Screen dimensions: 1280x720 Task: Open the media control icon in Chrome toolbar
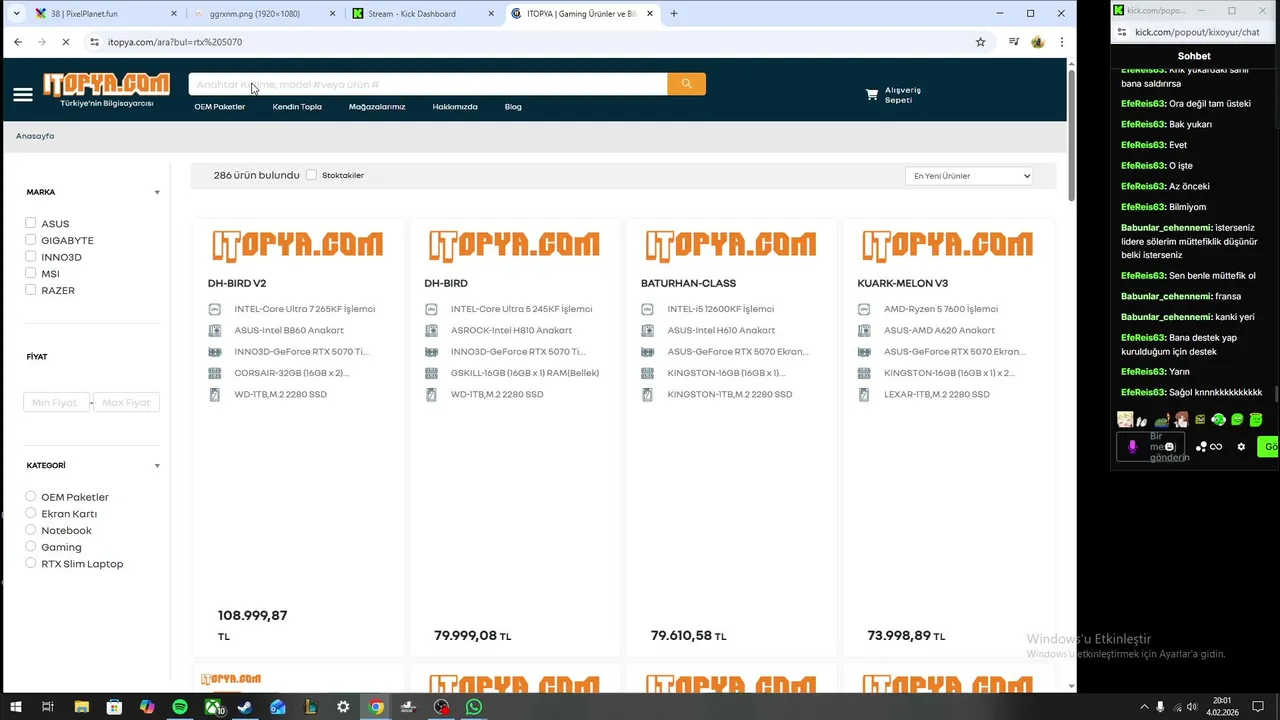pyautogui.click(x=1014, y=42)
